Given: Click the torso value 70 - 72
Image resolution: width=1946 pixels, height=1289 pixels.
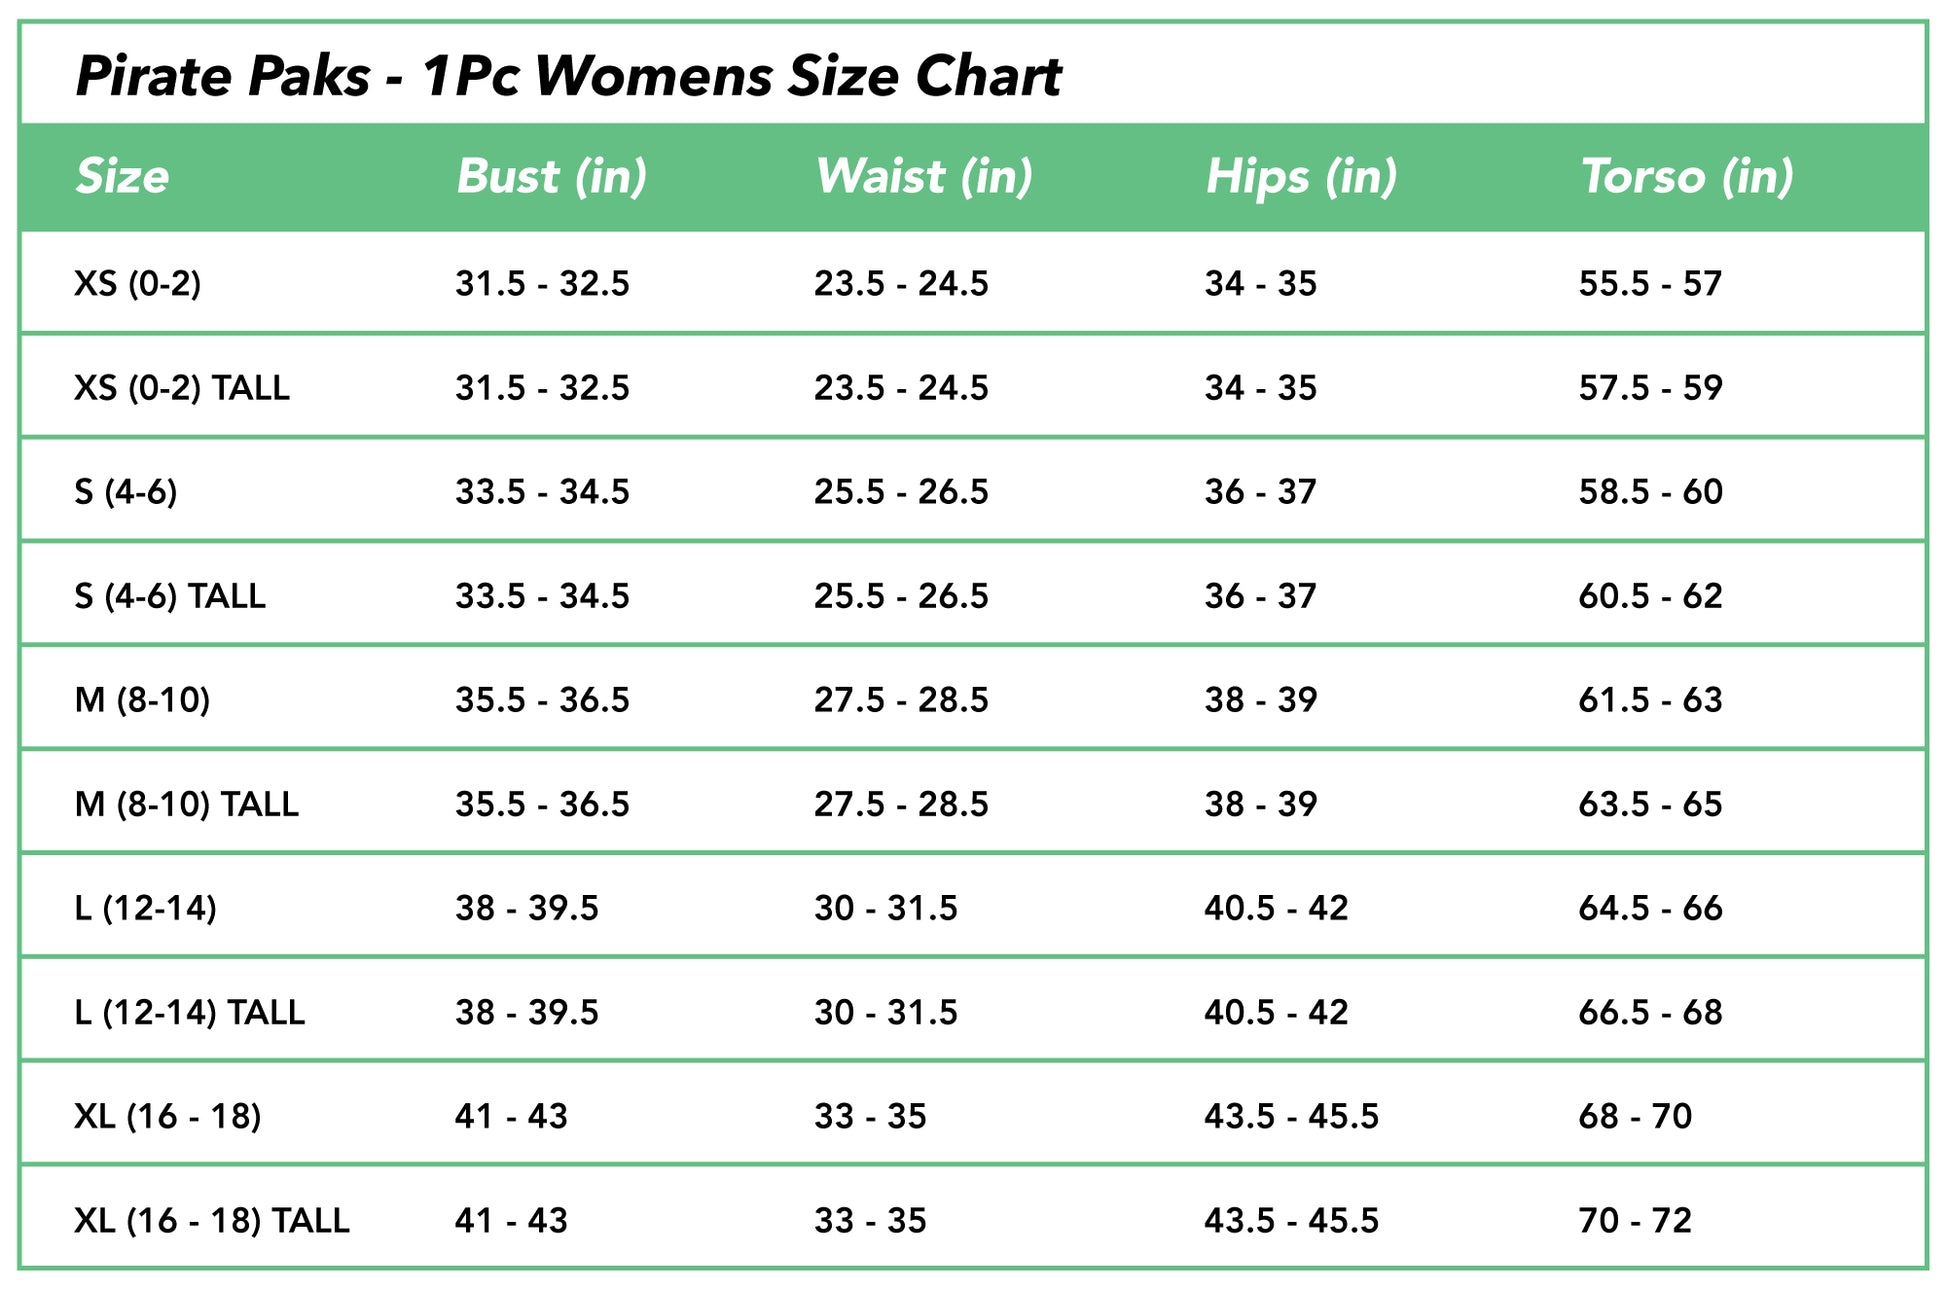Looking at the screenshot, I should [1635, 1220].
